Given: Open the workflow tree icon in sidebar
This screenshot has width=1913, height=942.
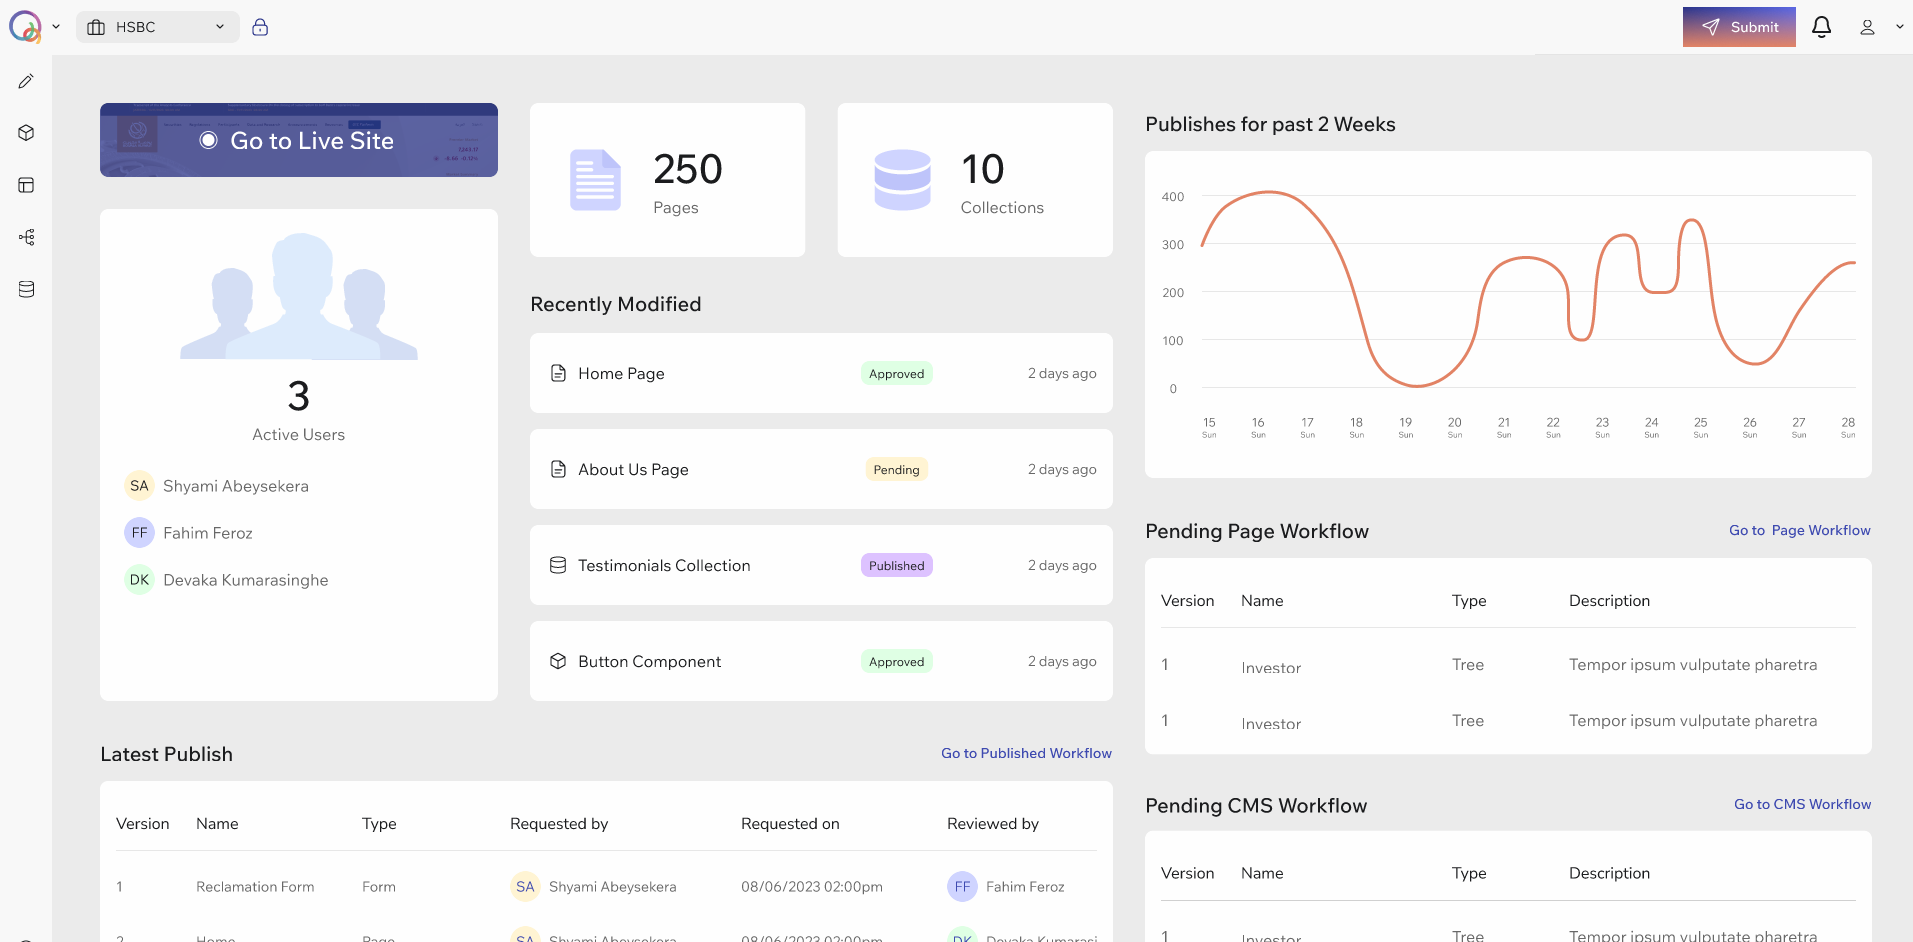Looking at the screenshot, I should click(x=26, y=237).
